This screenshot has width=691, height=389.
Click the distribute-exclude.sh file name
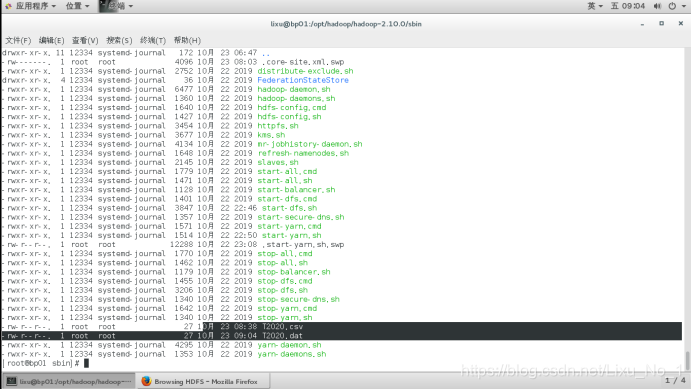click(x=305, y=71)
